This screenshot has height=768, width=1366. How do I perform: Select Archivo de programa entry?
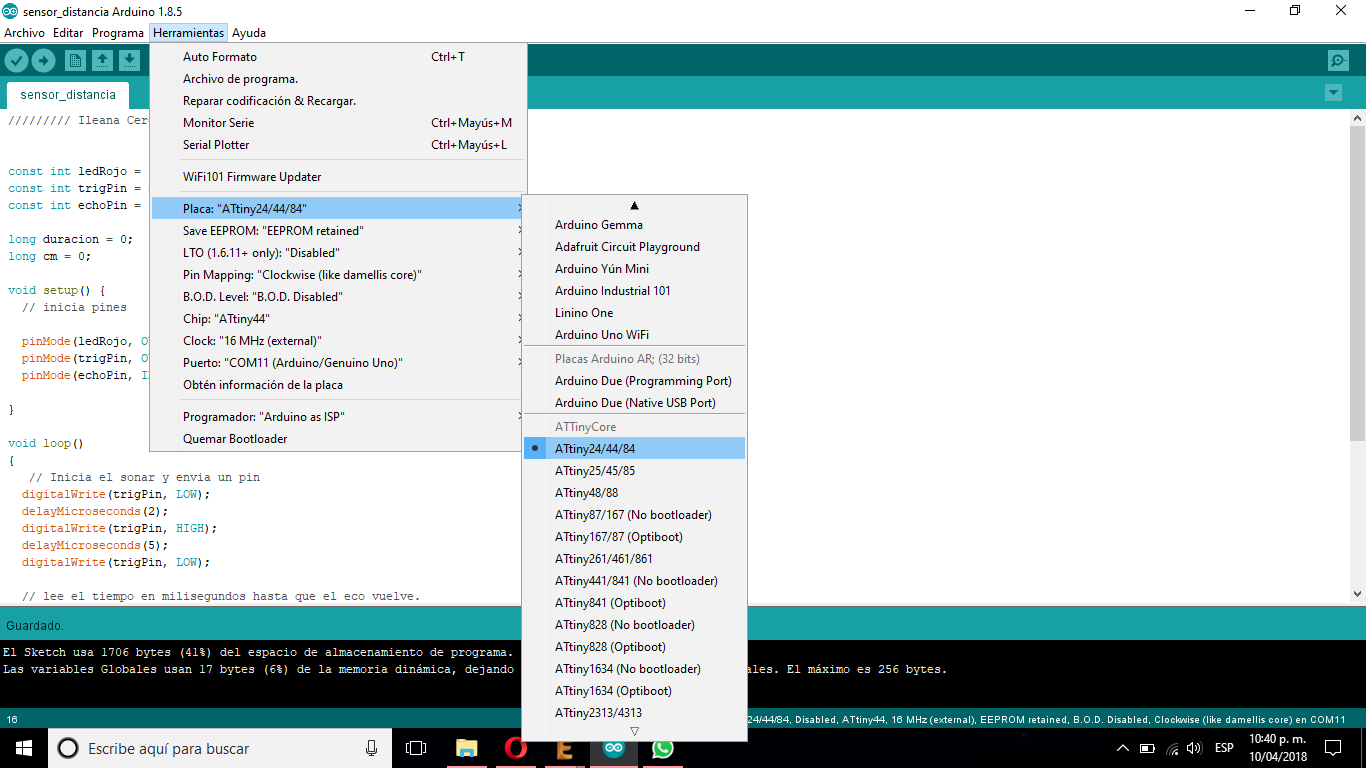coord(338,79)
